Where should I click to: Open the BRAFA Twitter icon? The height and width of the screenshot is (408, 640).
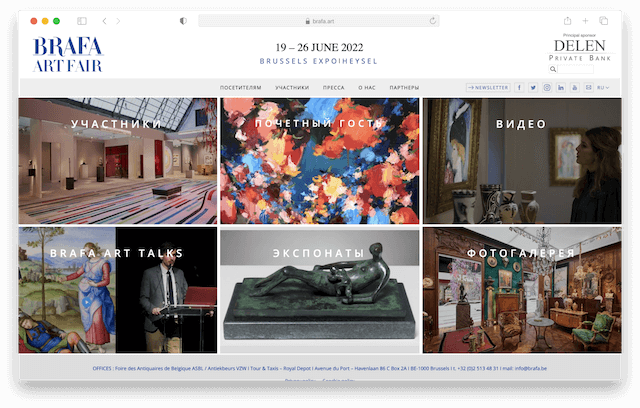533,88
